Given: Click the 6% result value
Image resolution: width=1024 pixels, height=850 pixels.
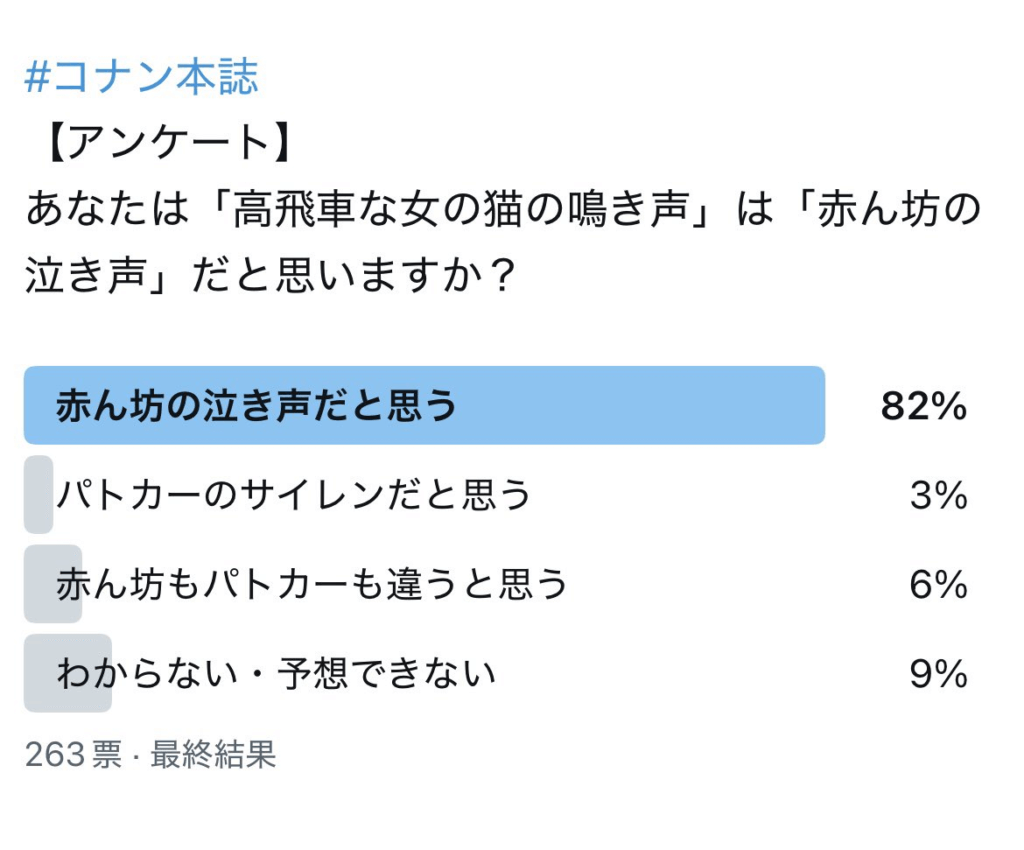Looking at the screenshot, I should [938, 584].
